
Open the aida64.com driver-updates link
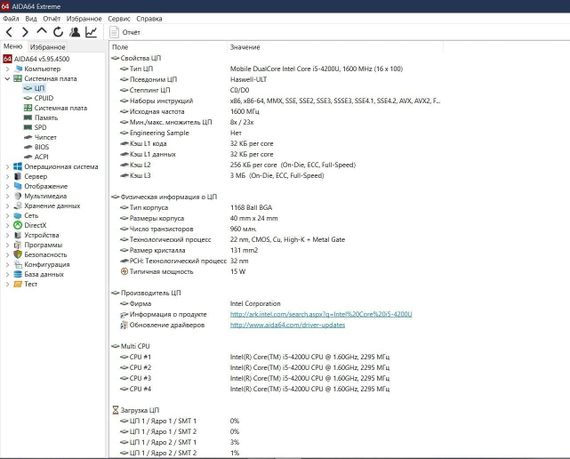point(288,325)
